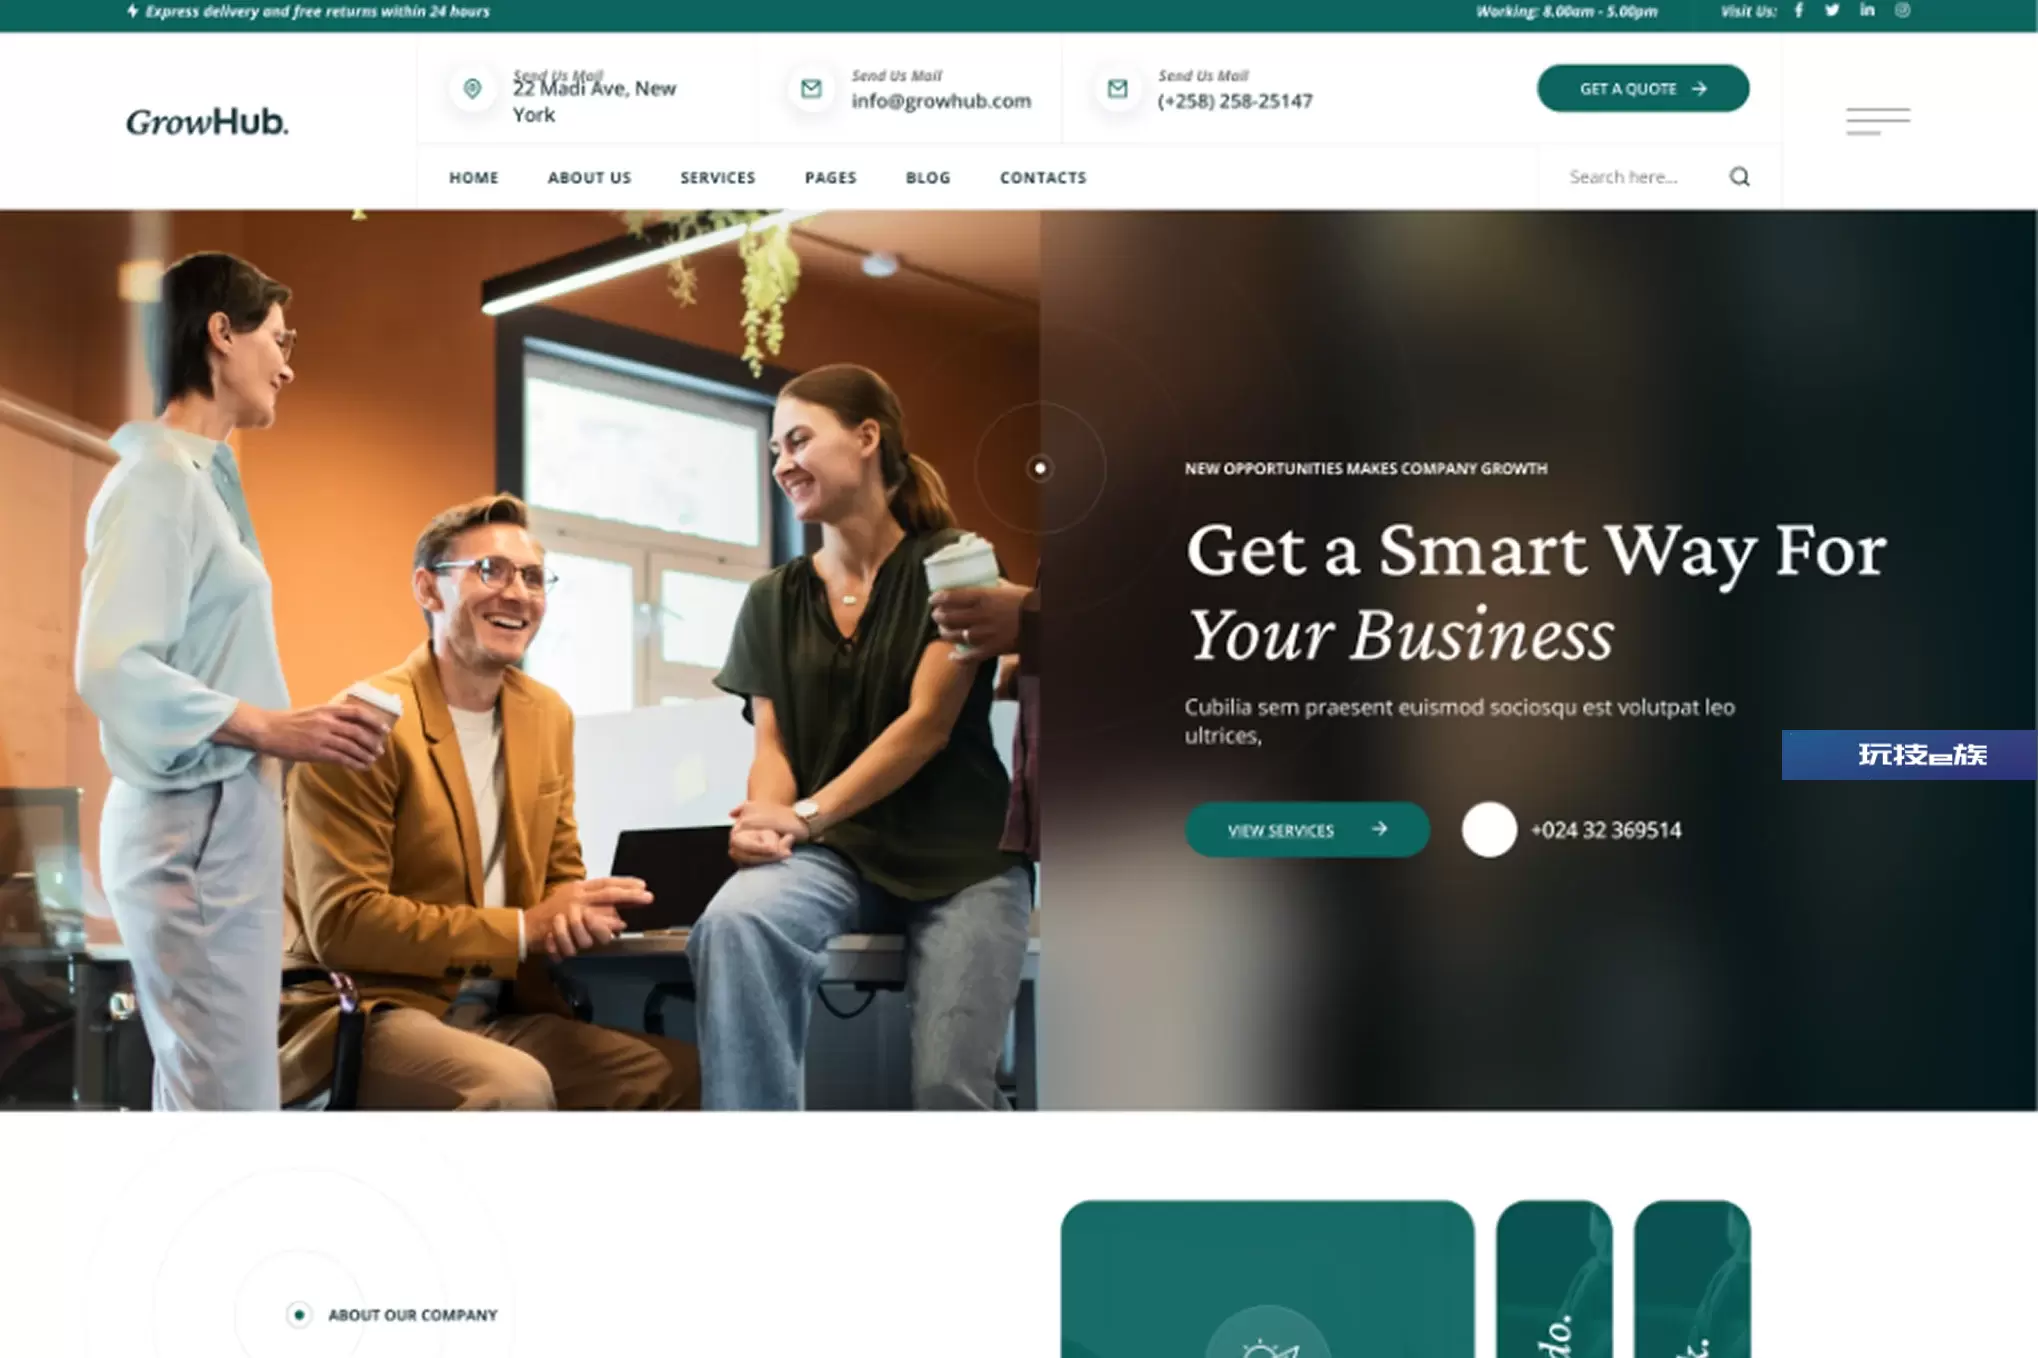Click the icon beside the (+258) phone number
Image resolution: width=2038 pixels, height=1358 pixels.
(x=1117, y=89)
